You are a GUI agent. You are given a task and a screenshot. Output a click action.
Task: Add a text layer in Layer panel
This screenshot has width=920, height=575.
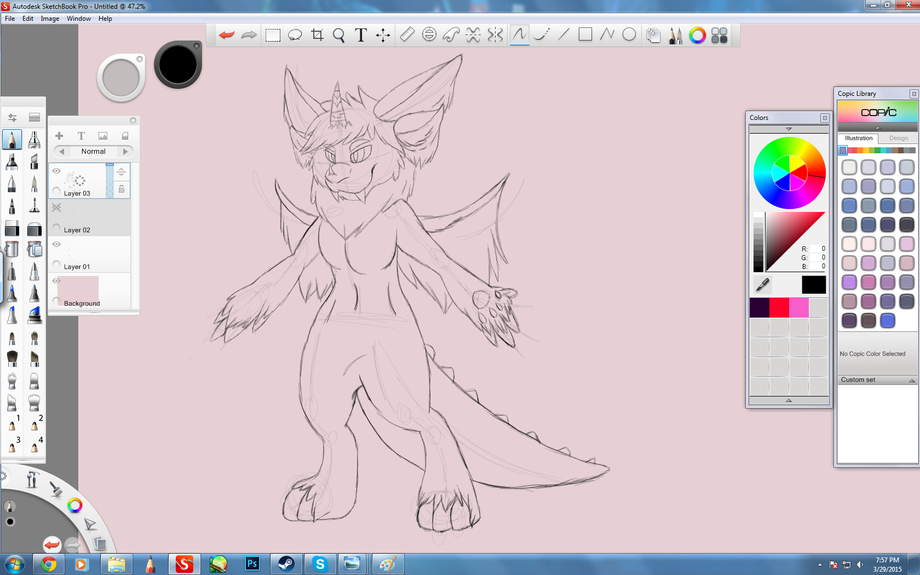(x=81, y=136)
